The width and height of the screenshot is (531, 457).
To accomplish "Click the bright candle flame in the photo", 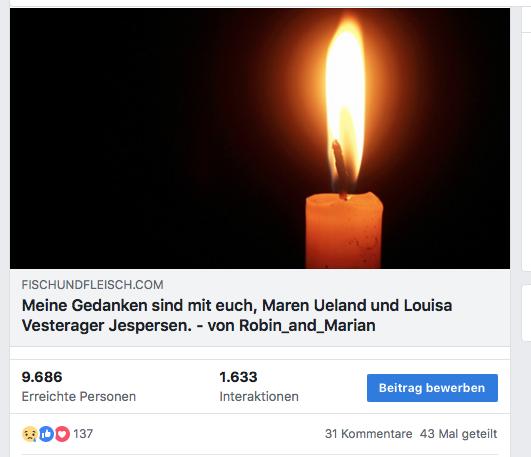I will [345, 102].
